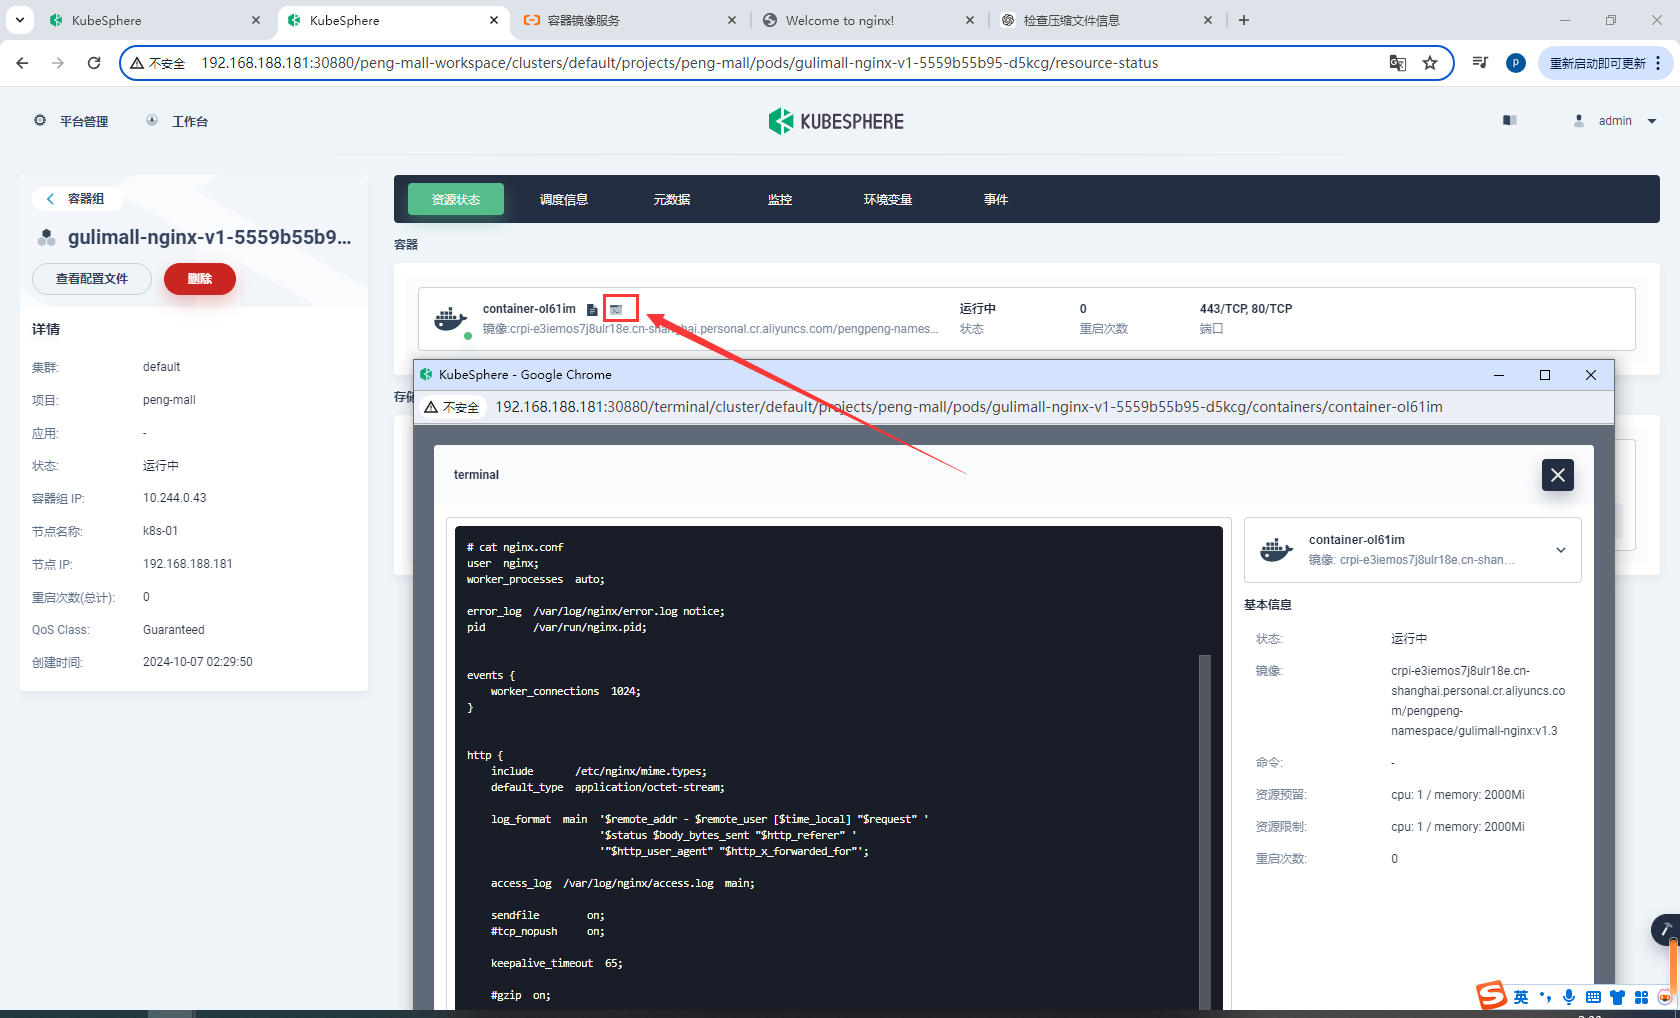Click the KubeSphere logo in header
The width and height of the screenshot is (1680, 1018).
tap(836, 121)
